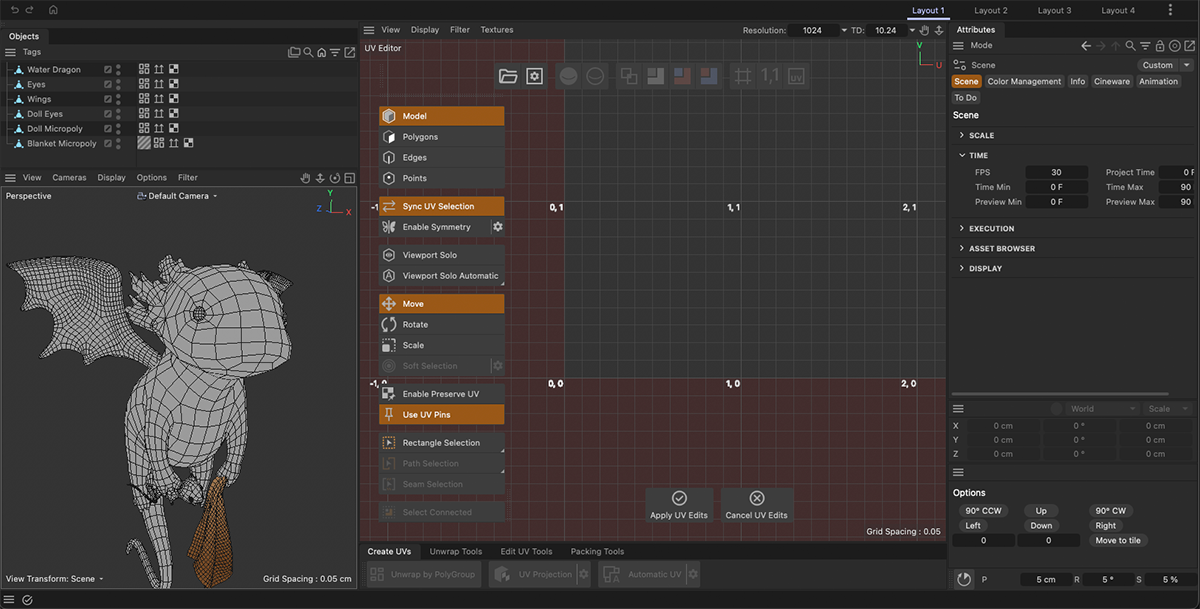1200x609 pixels.
Task: Click the viewport pan hand icon
Action: pos(306,178)
